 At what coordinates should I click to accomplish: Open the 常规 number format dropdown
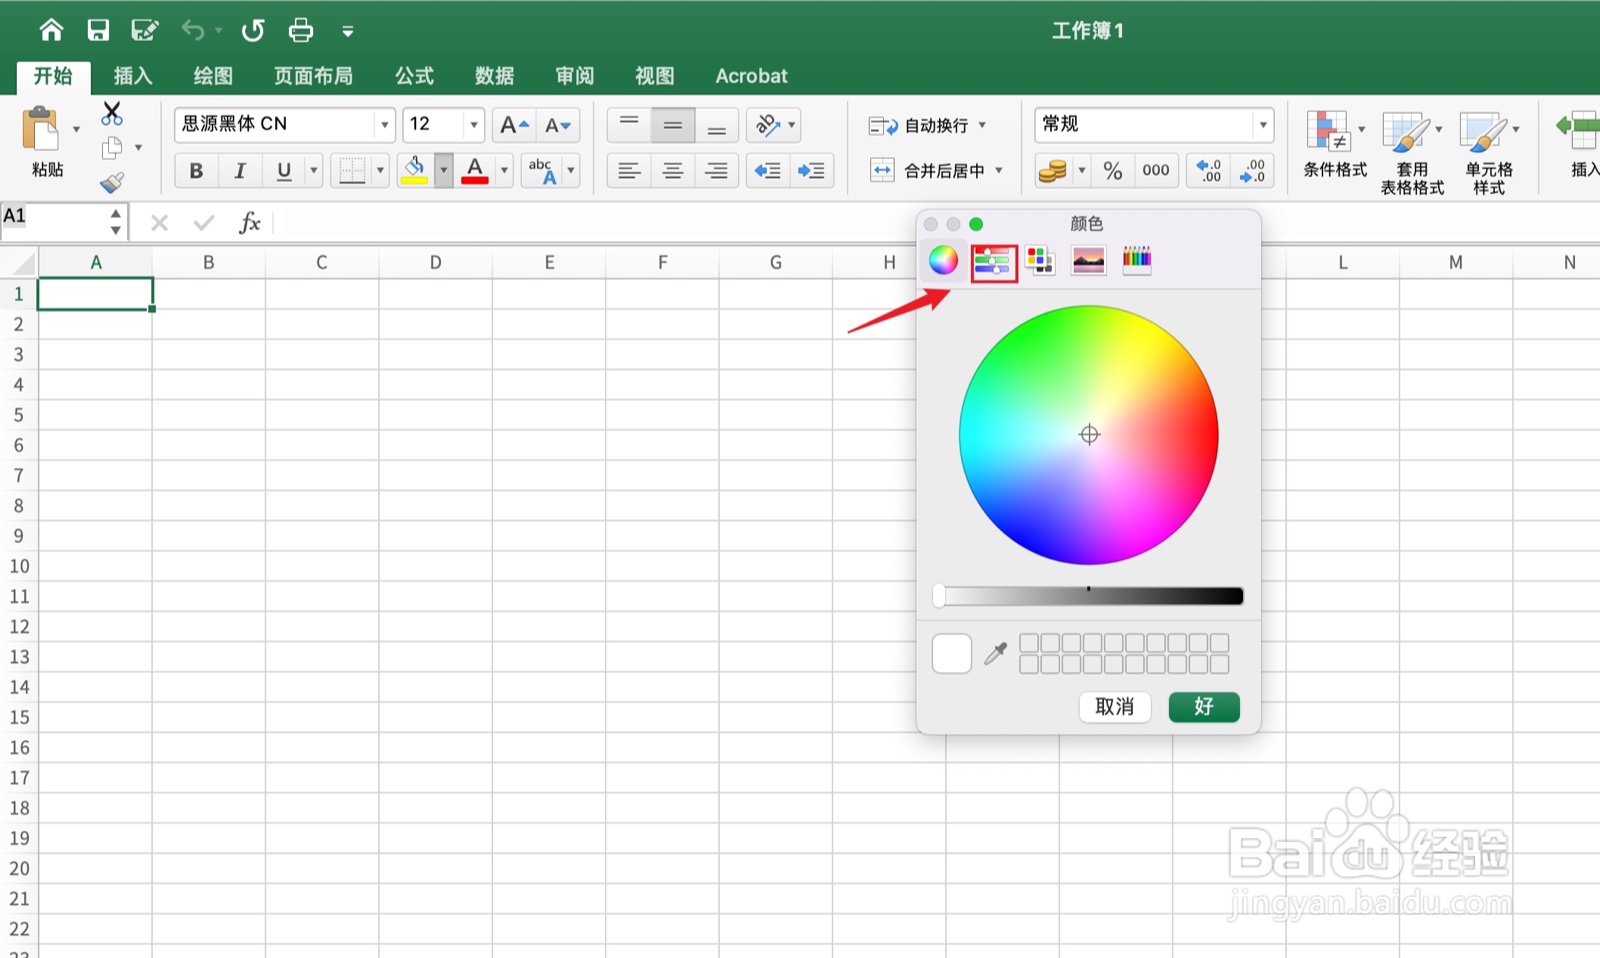pos(1263,124)
